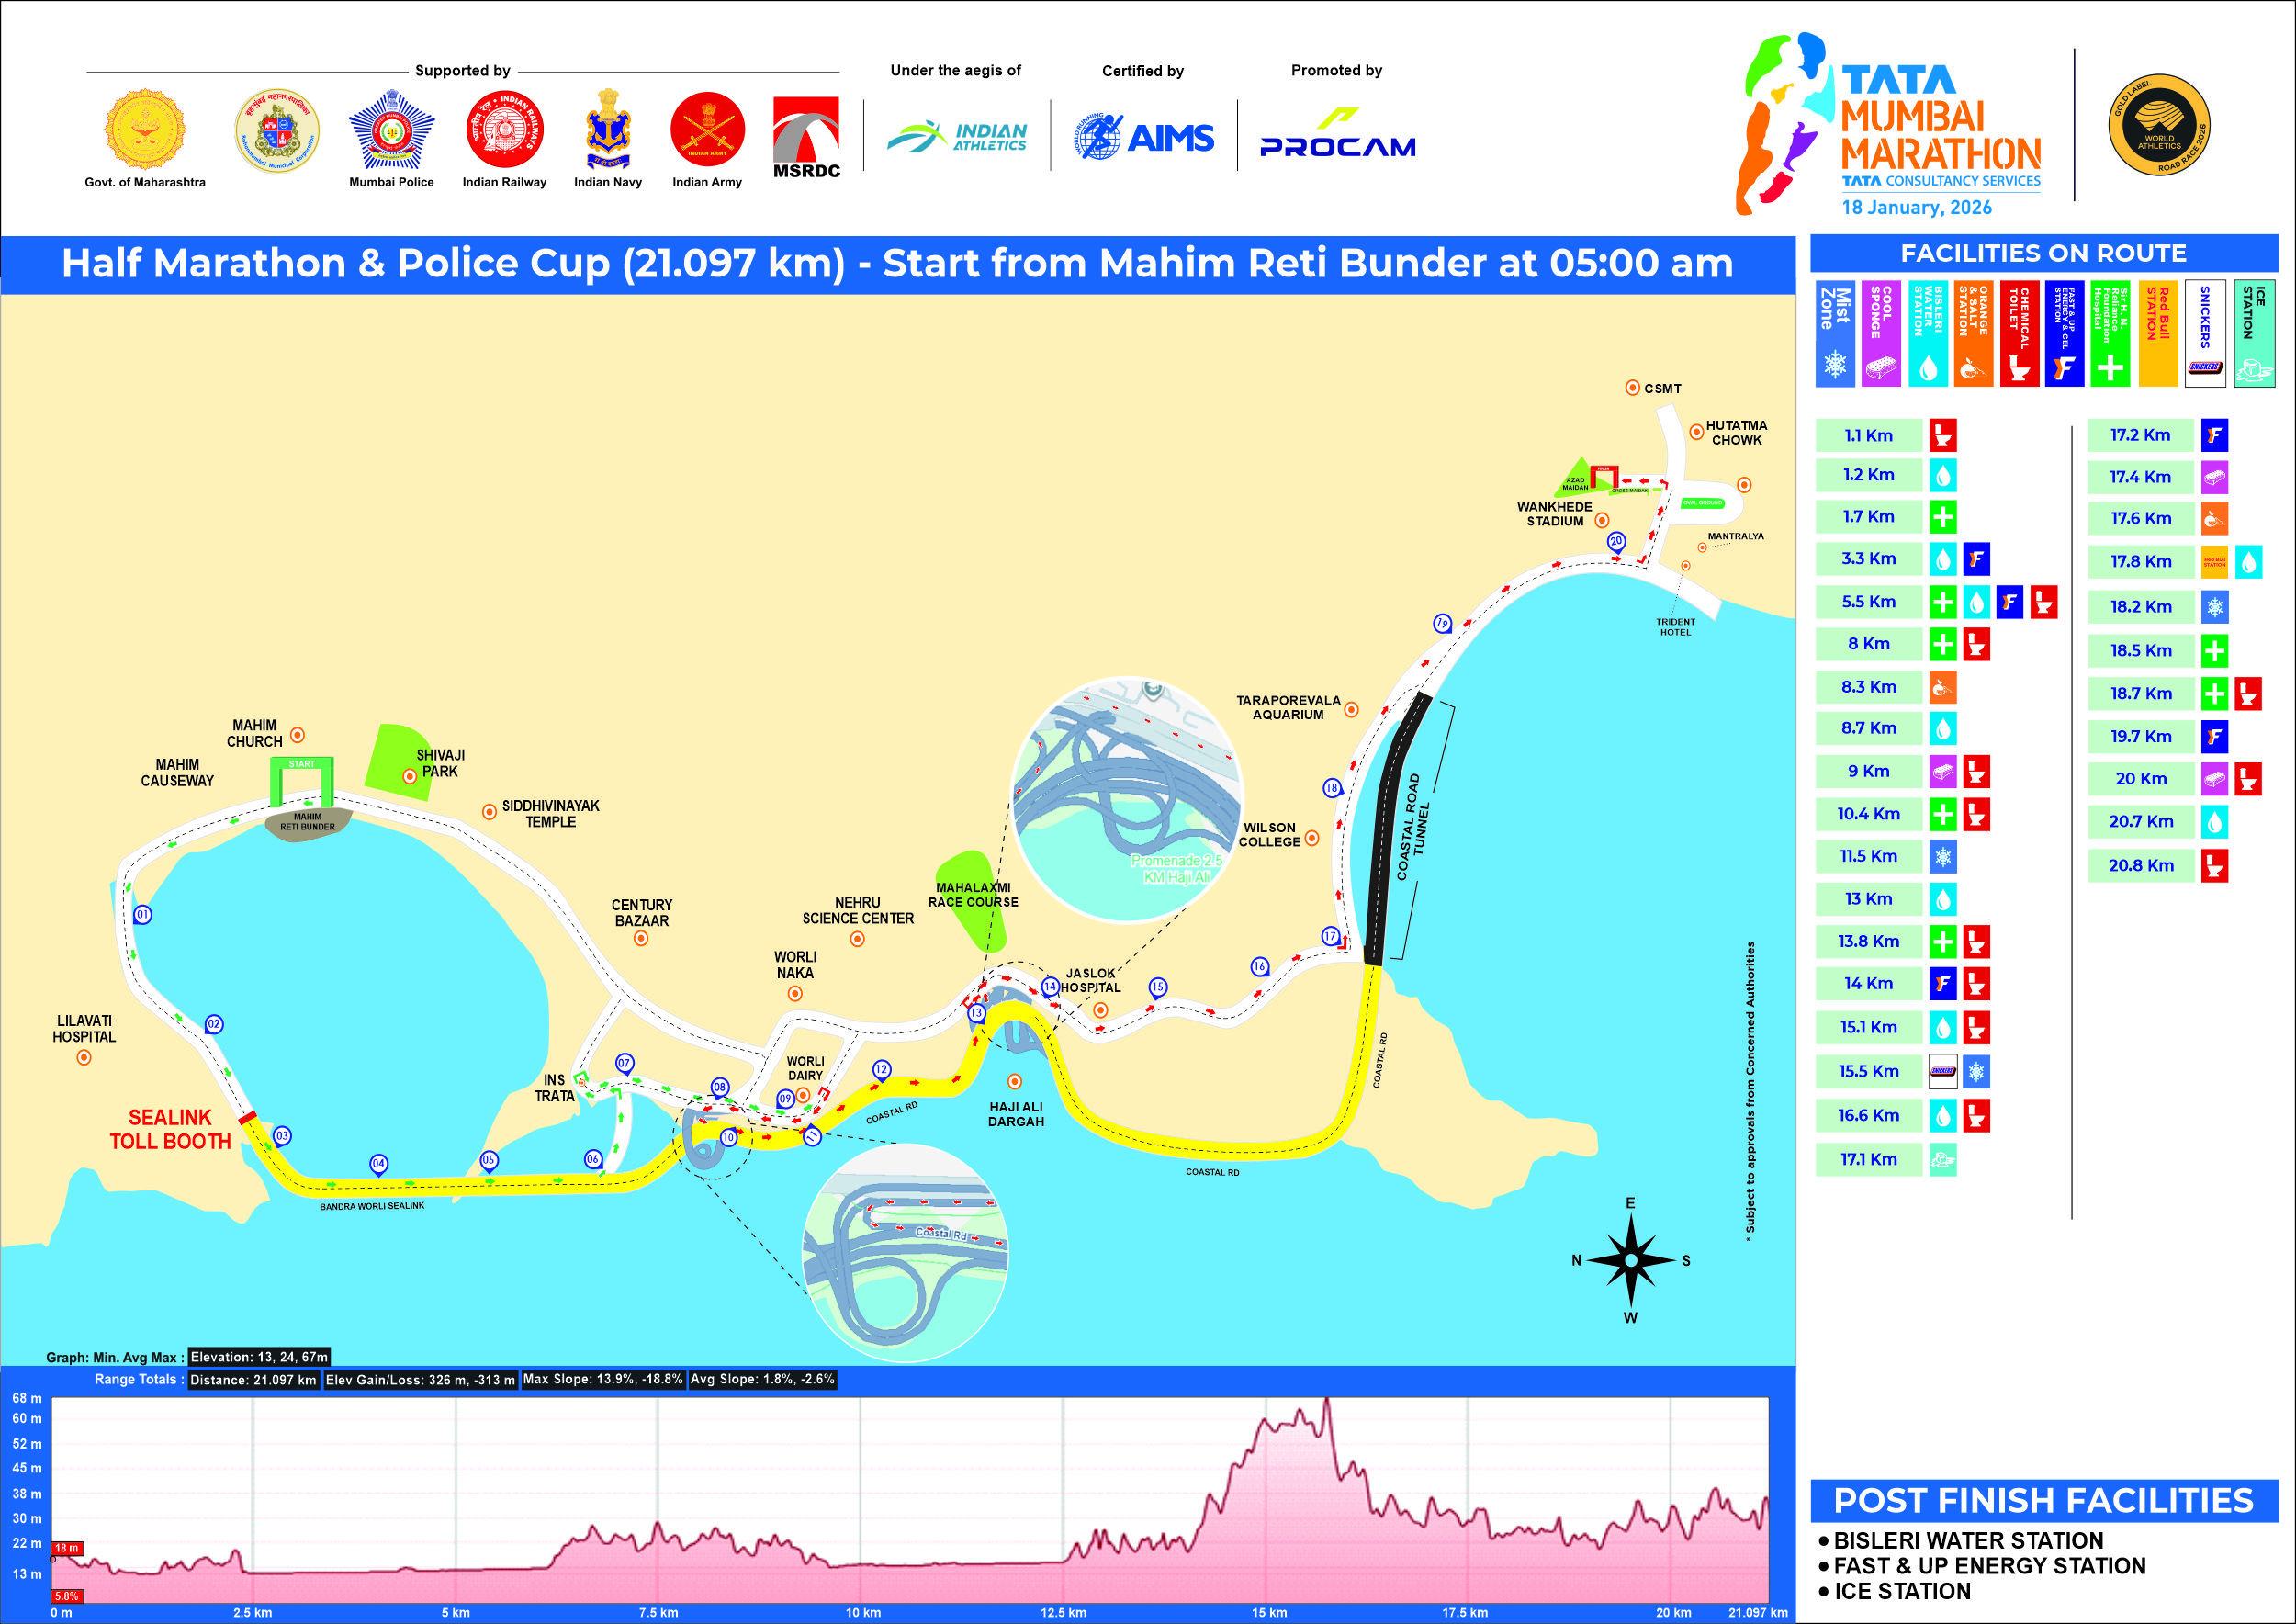Click the medical cross icon at 1.7 Km
2296x1624 pixels.
coord(1942,517)
